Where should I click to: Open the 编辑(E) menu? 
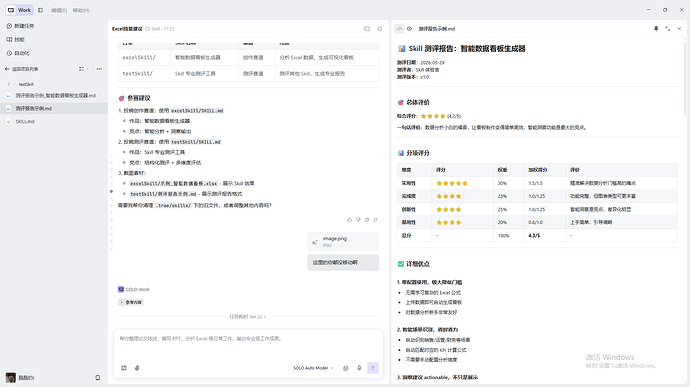(59, 10)
